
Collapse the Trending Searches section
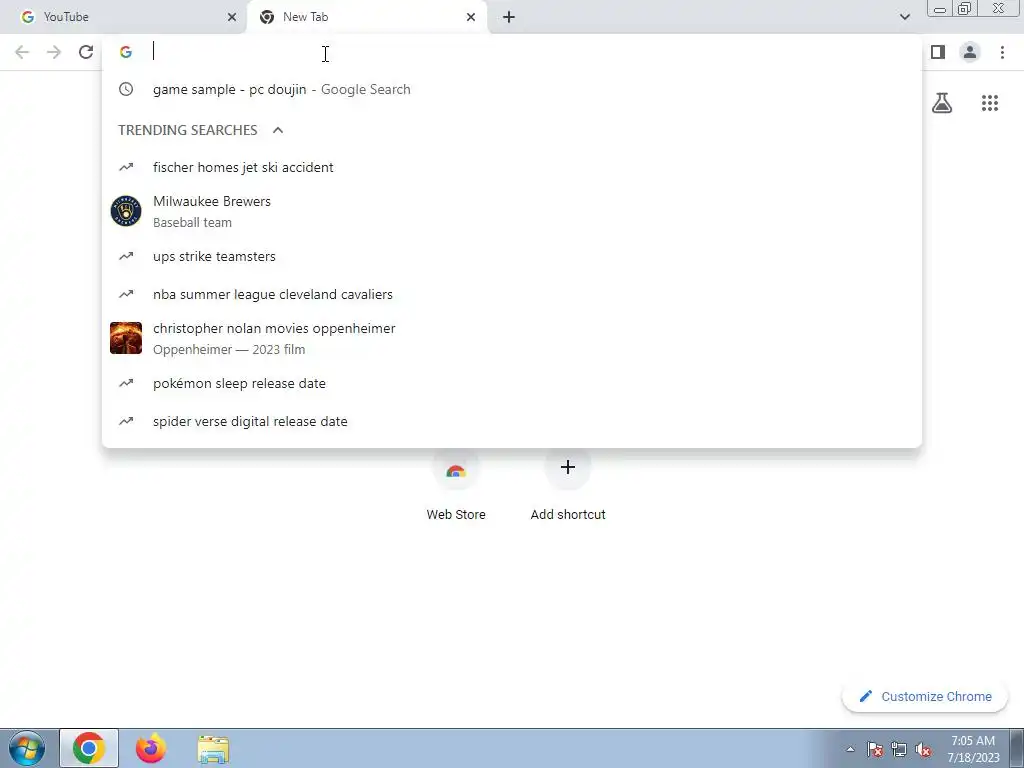tap(278, 130)
